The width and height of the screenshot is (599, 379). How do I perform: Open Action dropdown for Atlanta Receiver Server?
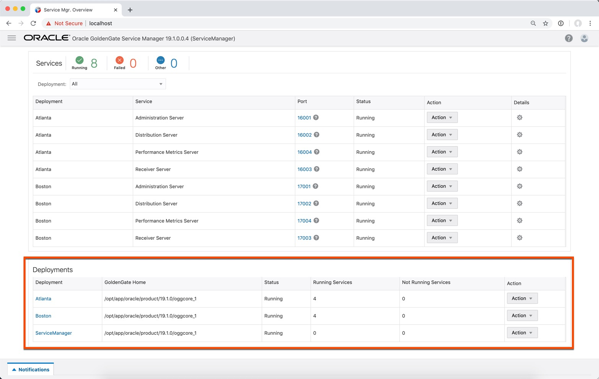442,169
